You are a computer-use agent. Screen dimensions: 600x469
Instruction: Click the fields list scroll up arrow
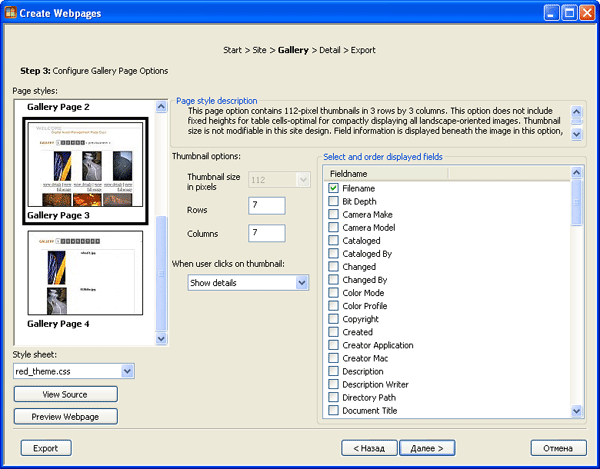pyautogui.click(x=577, y=173)
